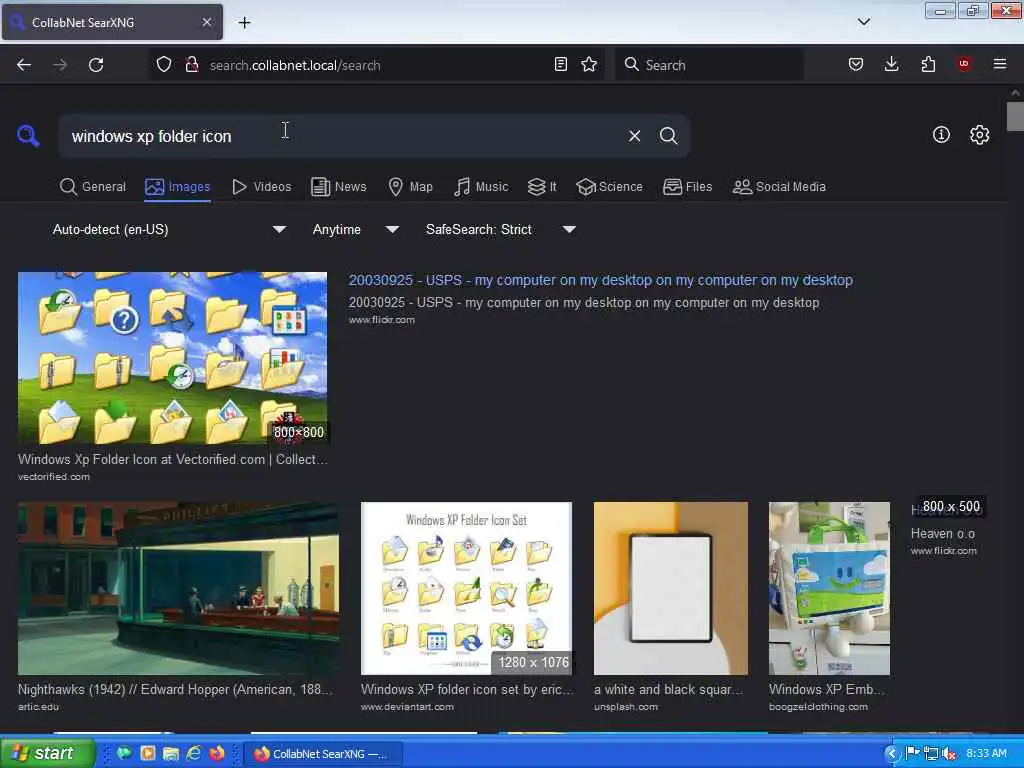Launch Firefox from the quick launch bar

point(217,753)
